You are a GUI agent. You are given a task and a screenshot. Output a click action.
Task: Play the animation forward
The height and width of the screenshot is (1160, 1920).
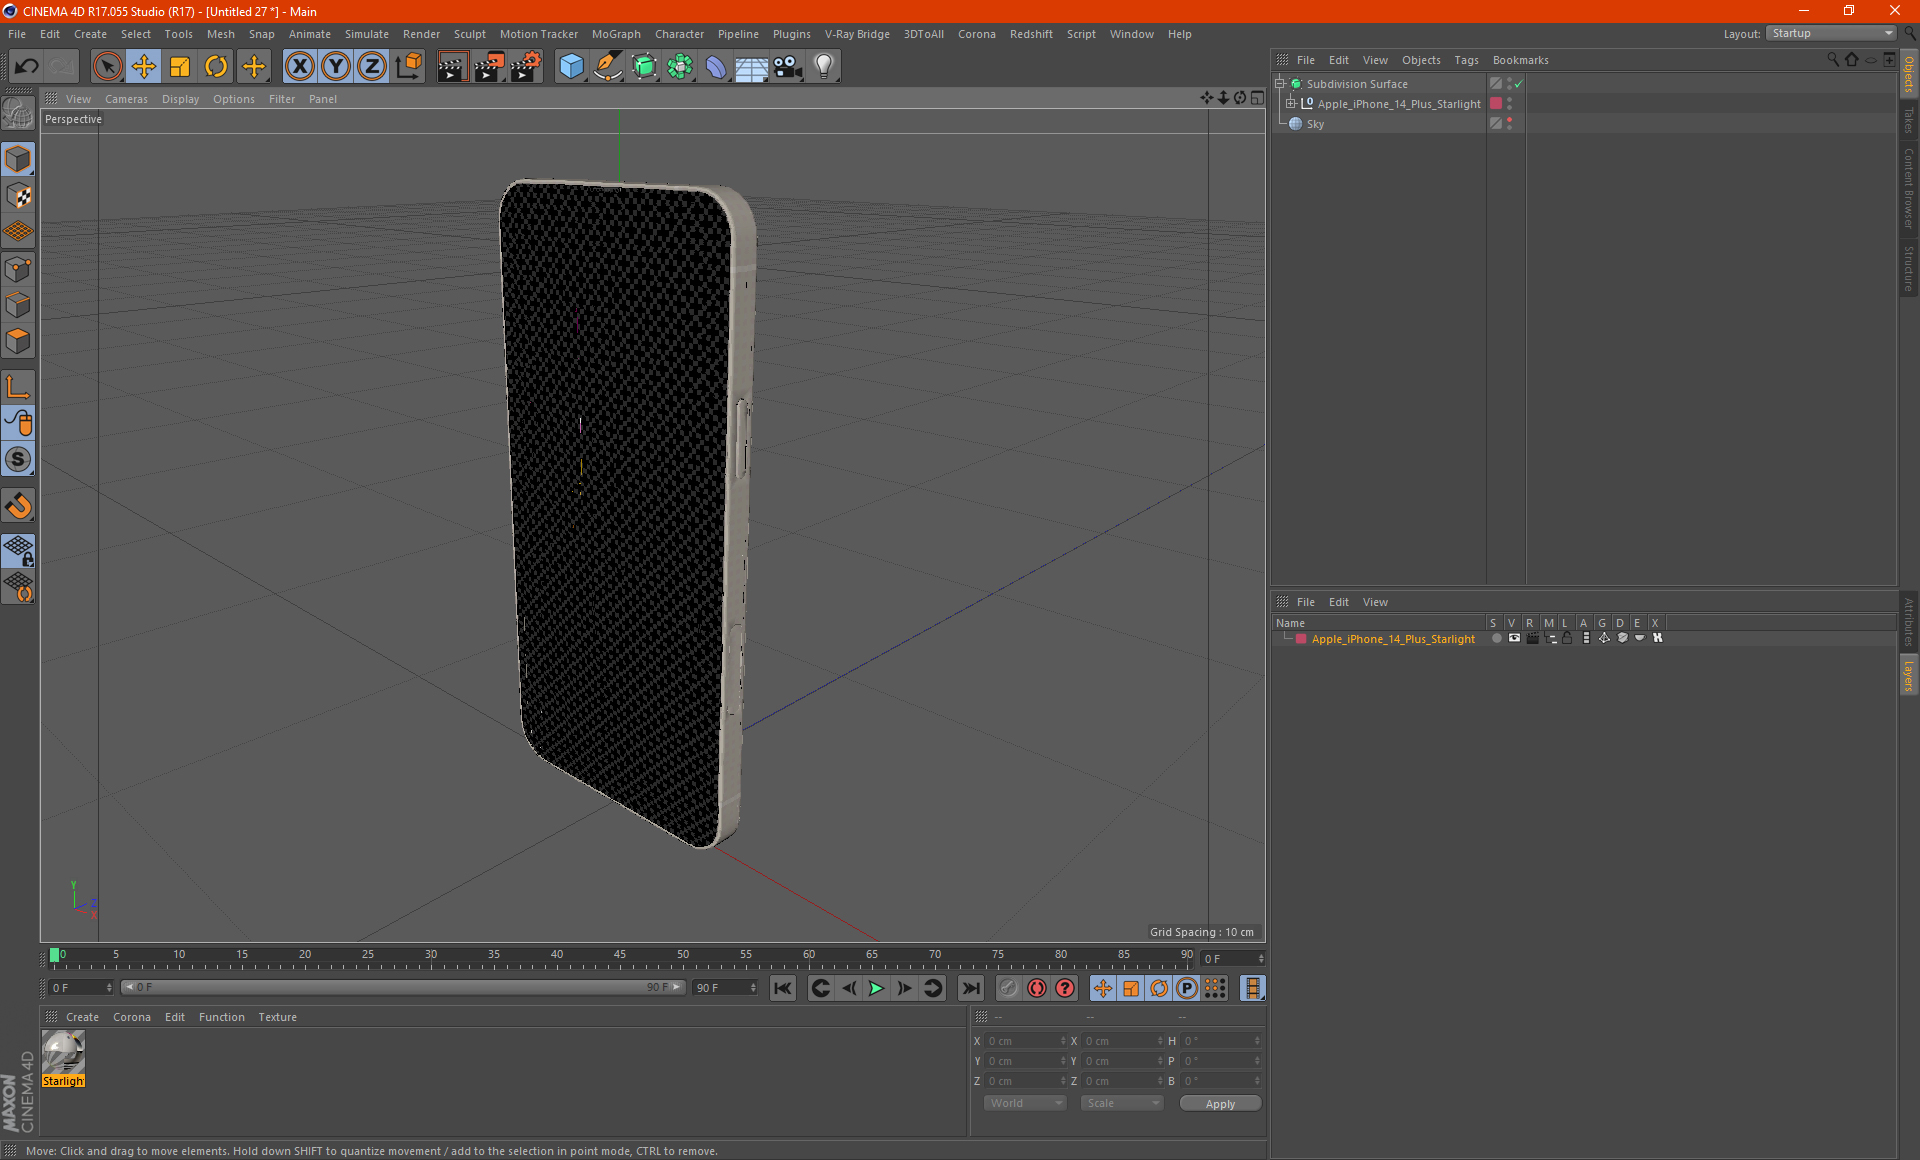pos(876,988)
